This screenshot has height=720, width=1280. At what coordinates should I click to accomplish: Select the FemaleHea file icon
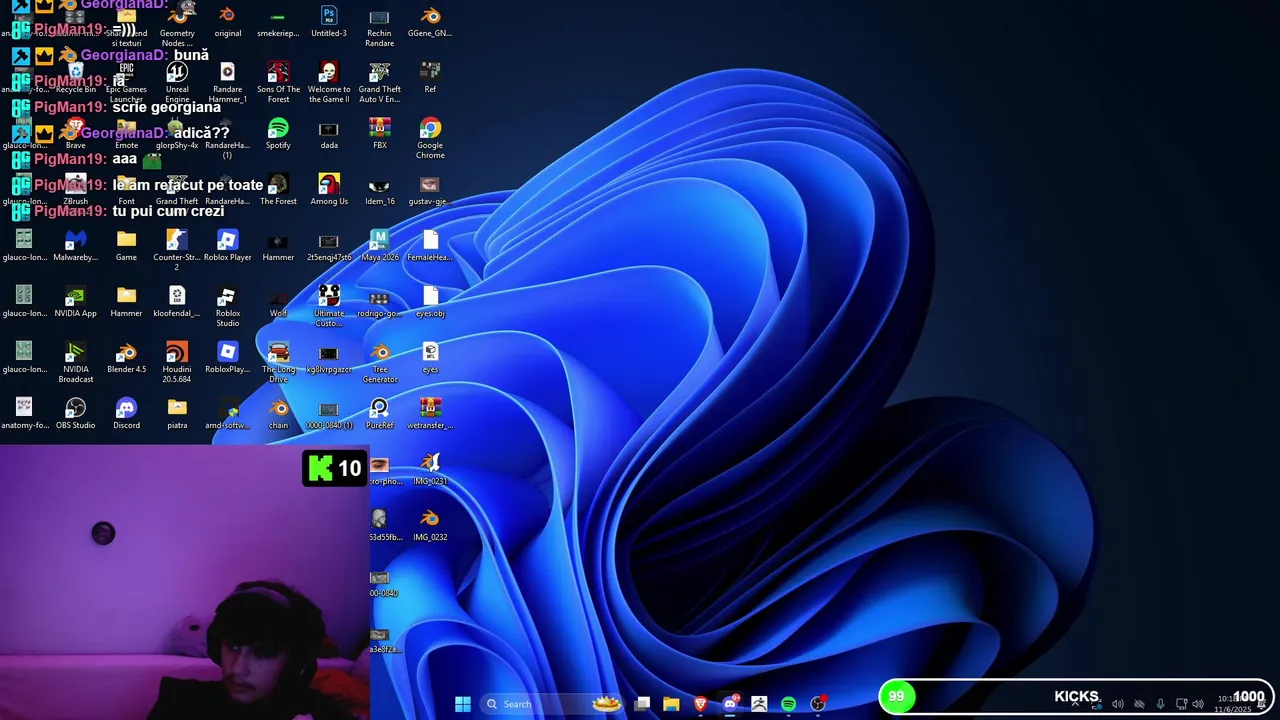(430, 246)
